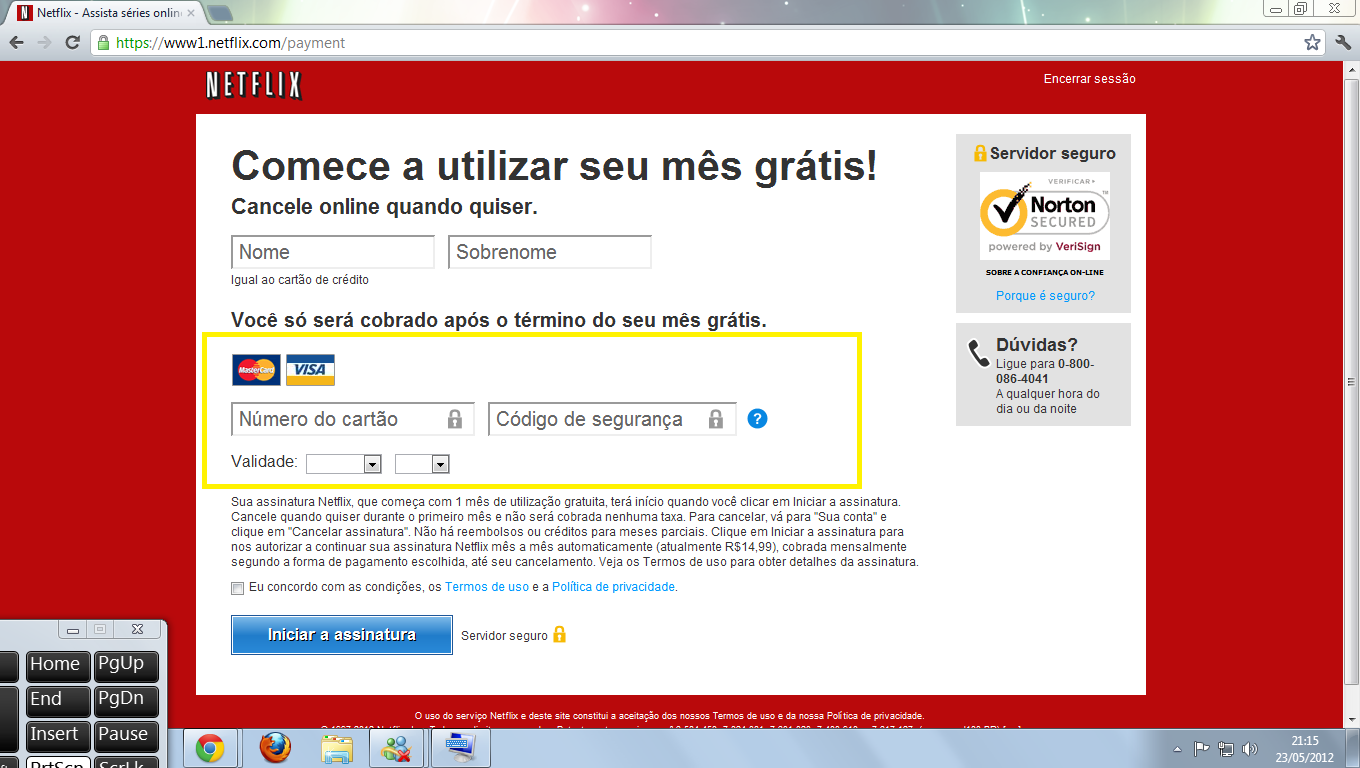Open the Política de privacidade link
The image size is (1360, 768).
[614, 587]
